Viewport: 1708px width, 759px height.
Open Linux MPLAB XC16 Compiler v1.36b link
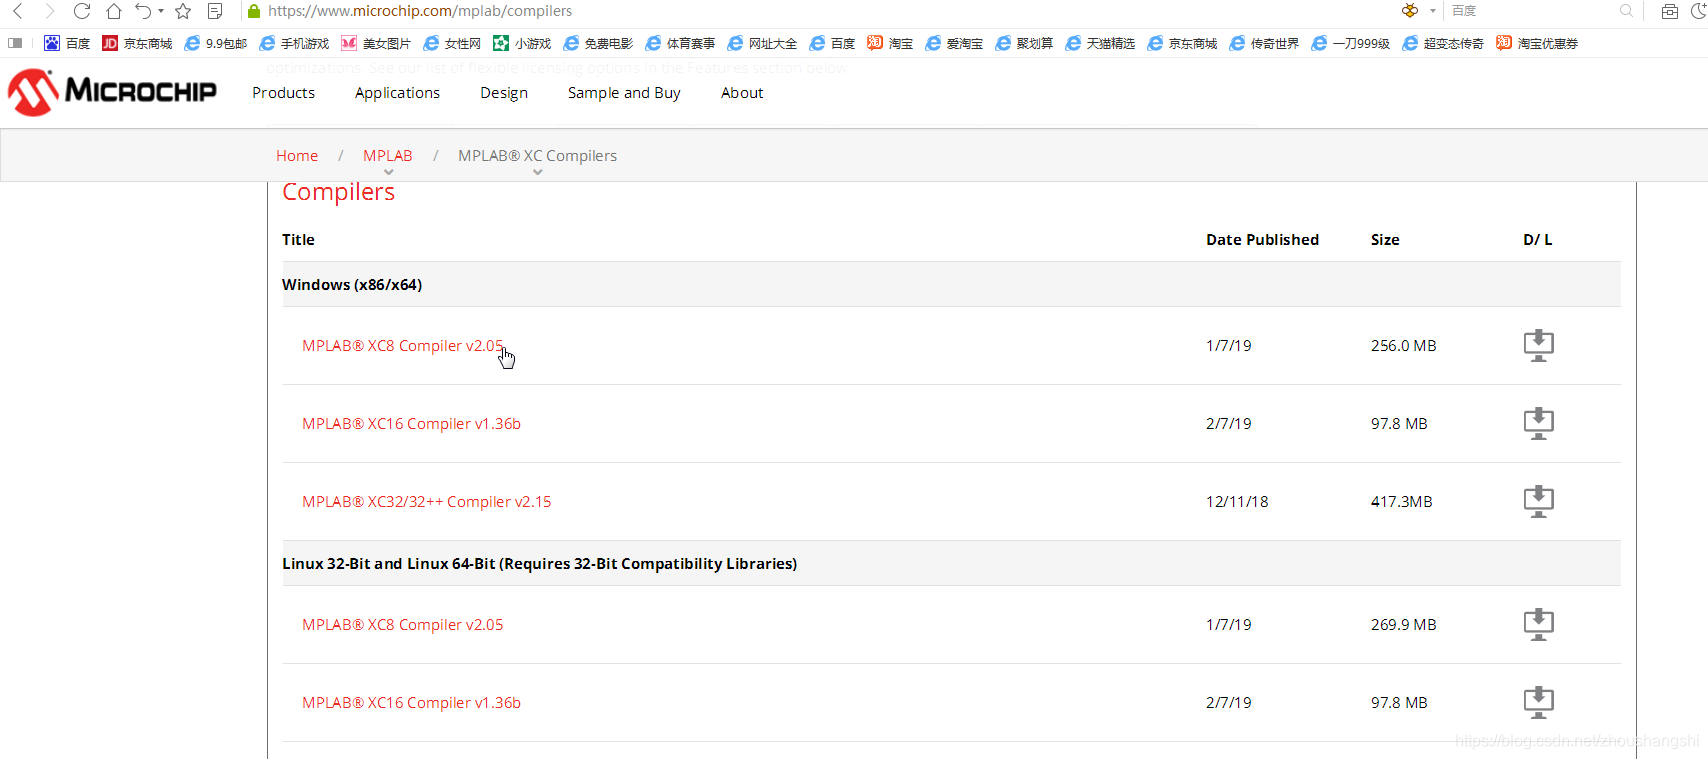tap(411, 702)
